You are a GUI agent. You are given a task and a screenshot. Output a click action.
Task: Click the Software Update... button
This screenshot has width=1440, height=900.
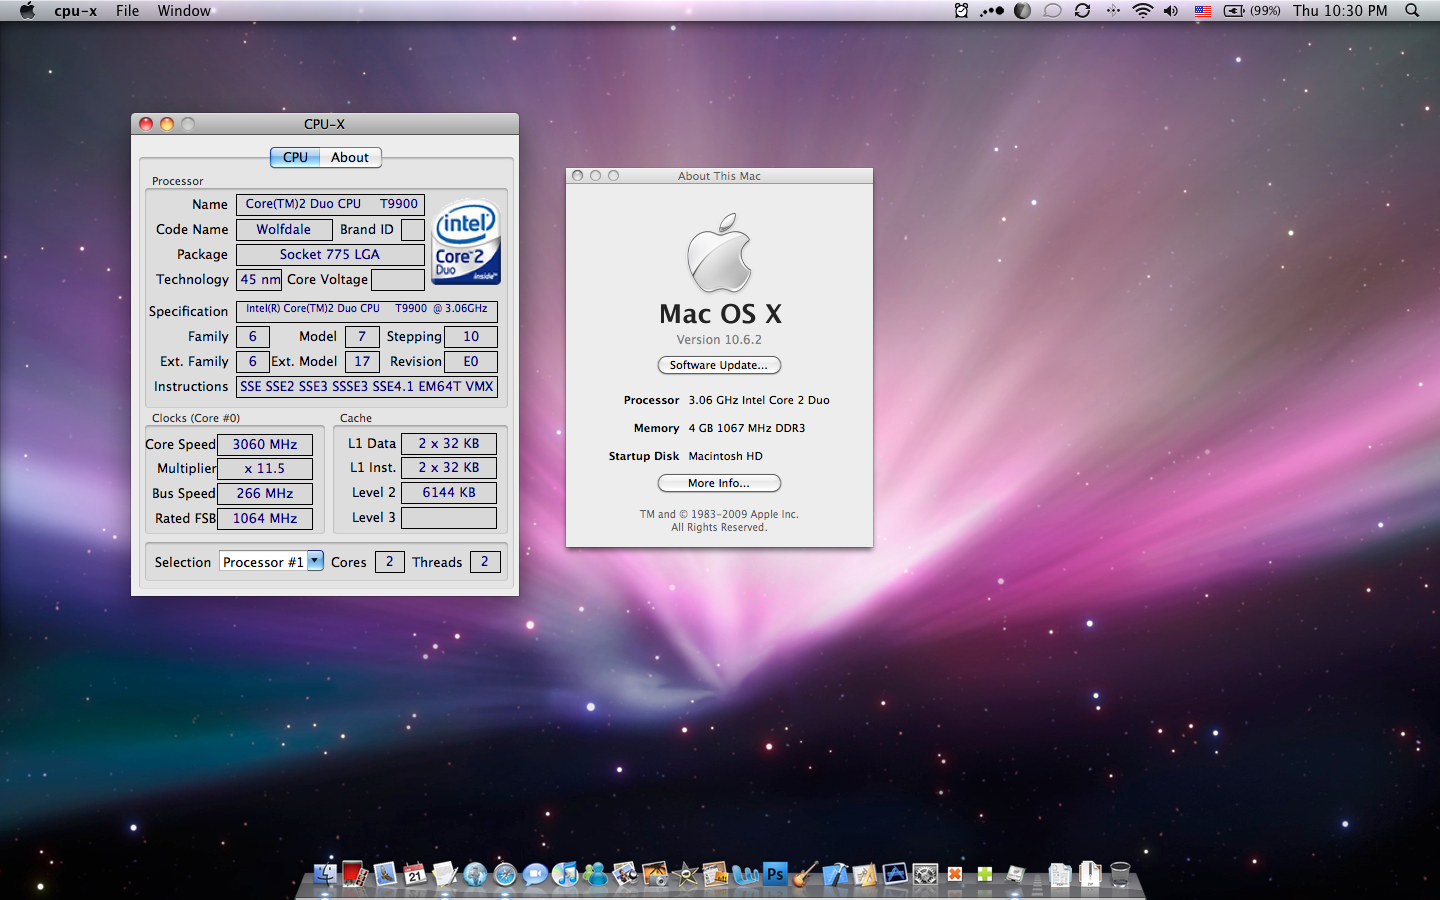pos(719,365)
